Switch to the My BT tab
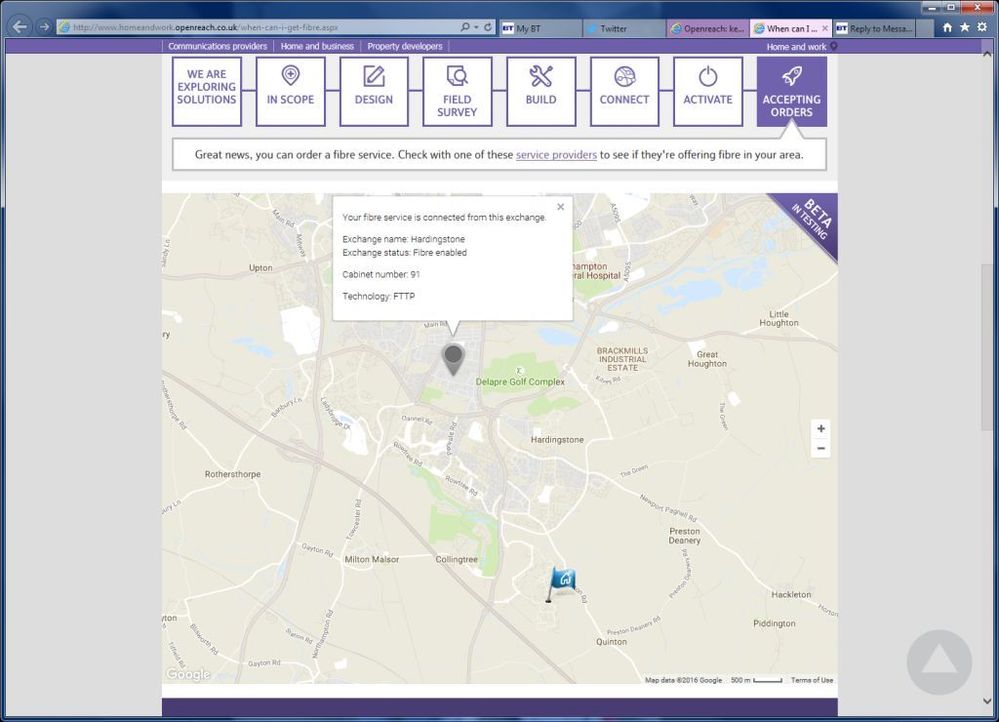This screenshot has width=999, height=722. click(x=540, y=28)
